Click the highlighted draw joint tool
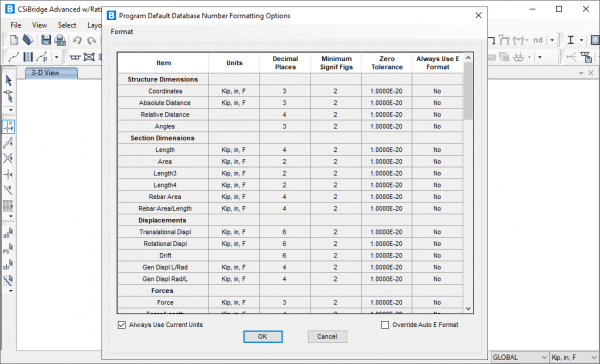600x364 pixels. [8, 127]
